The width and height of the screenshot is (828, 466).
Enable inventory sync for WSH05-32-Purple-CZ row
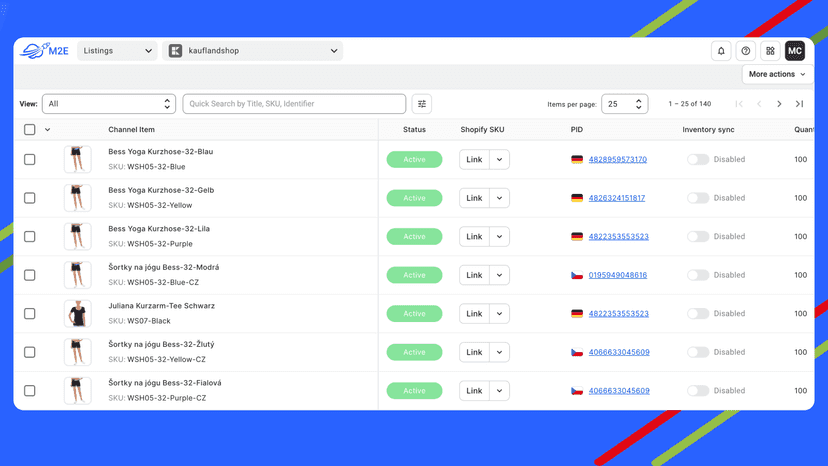pos(698,391)
